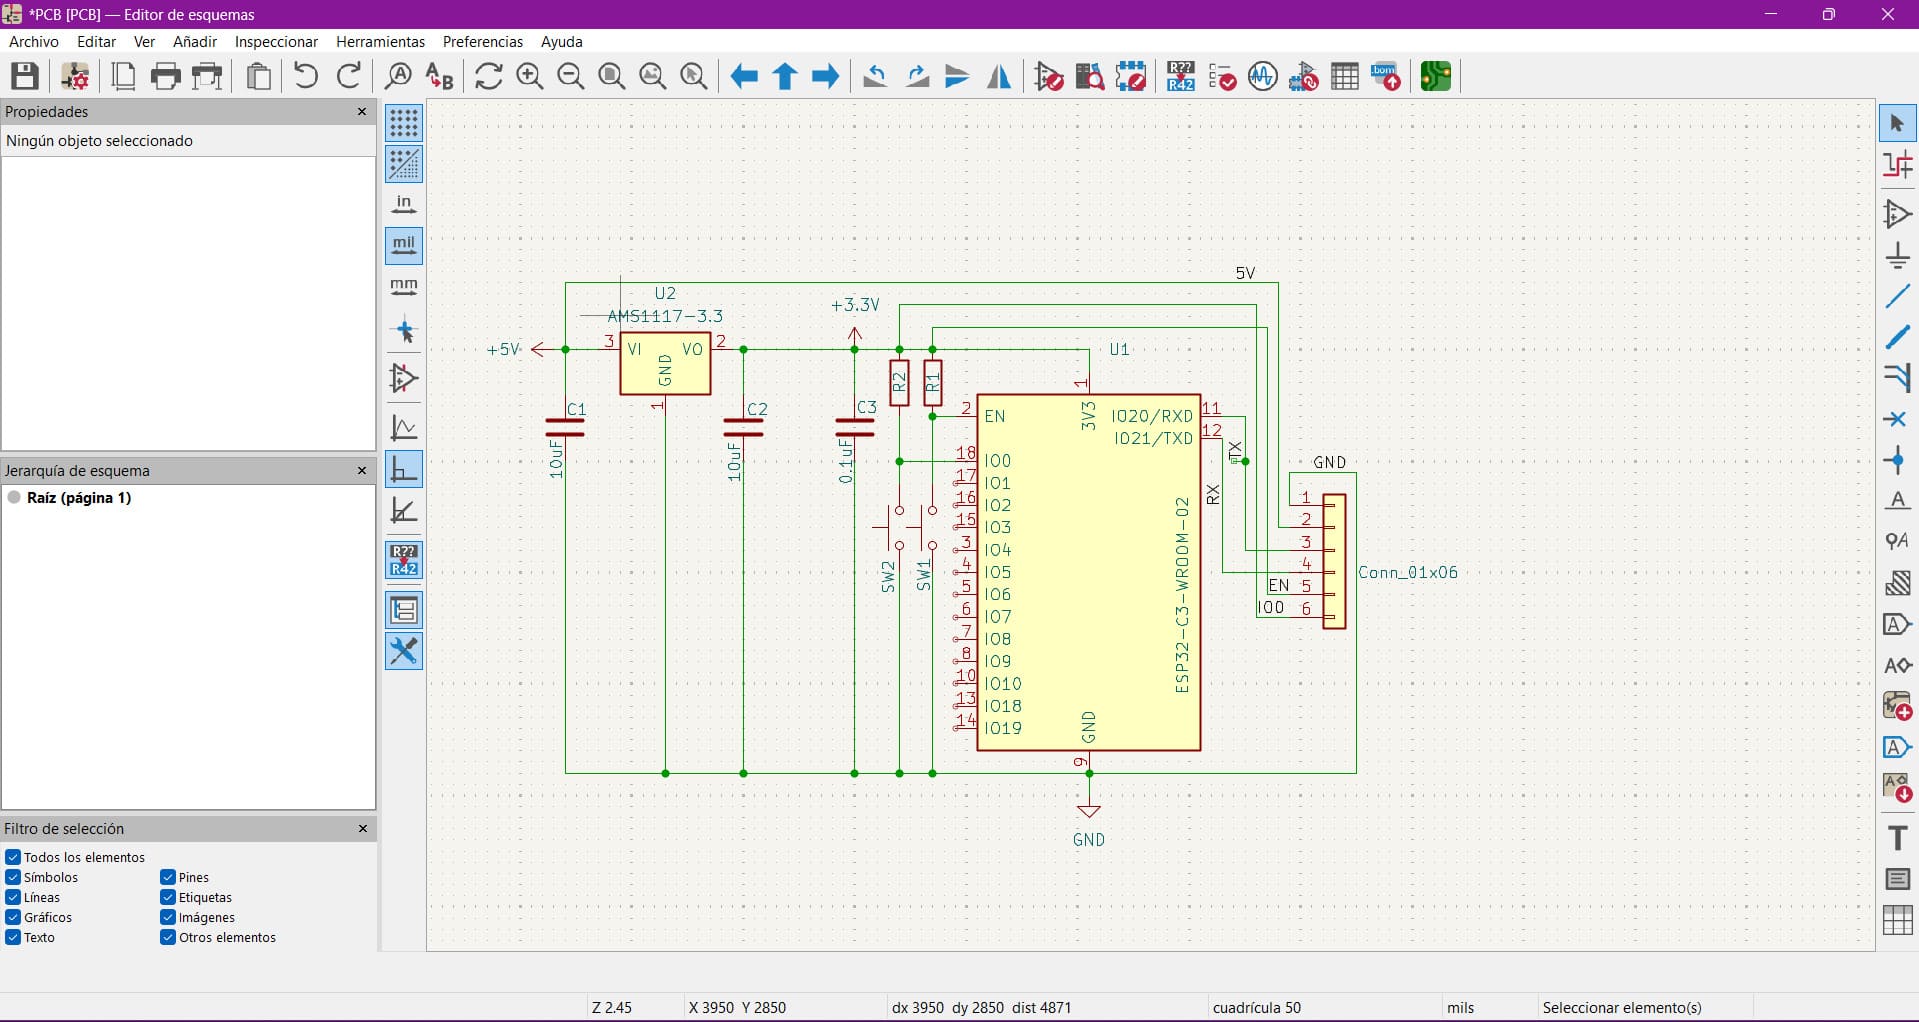This screenshot has width=1919, height=1022.
Task: Select the Add power symbol tool
Action: coord(1897,256)
